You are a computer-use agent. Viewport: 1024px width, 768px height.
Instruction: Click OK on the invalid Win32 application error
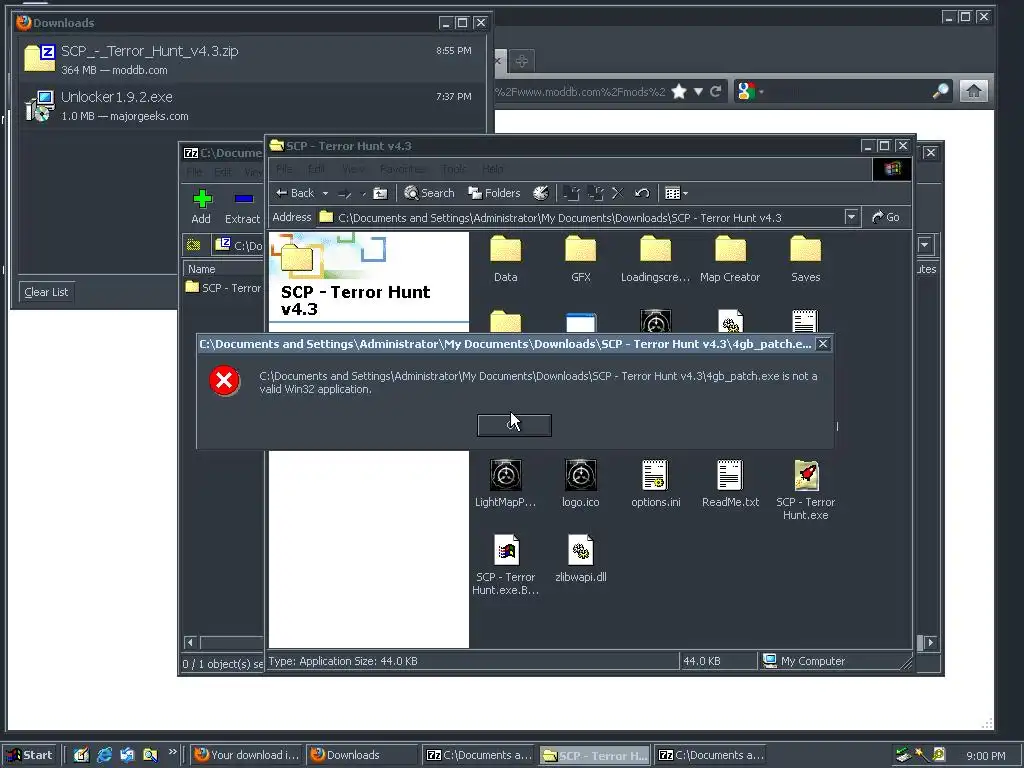pyautogui.click(x=514, y=425)
